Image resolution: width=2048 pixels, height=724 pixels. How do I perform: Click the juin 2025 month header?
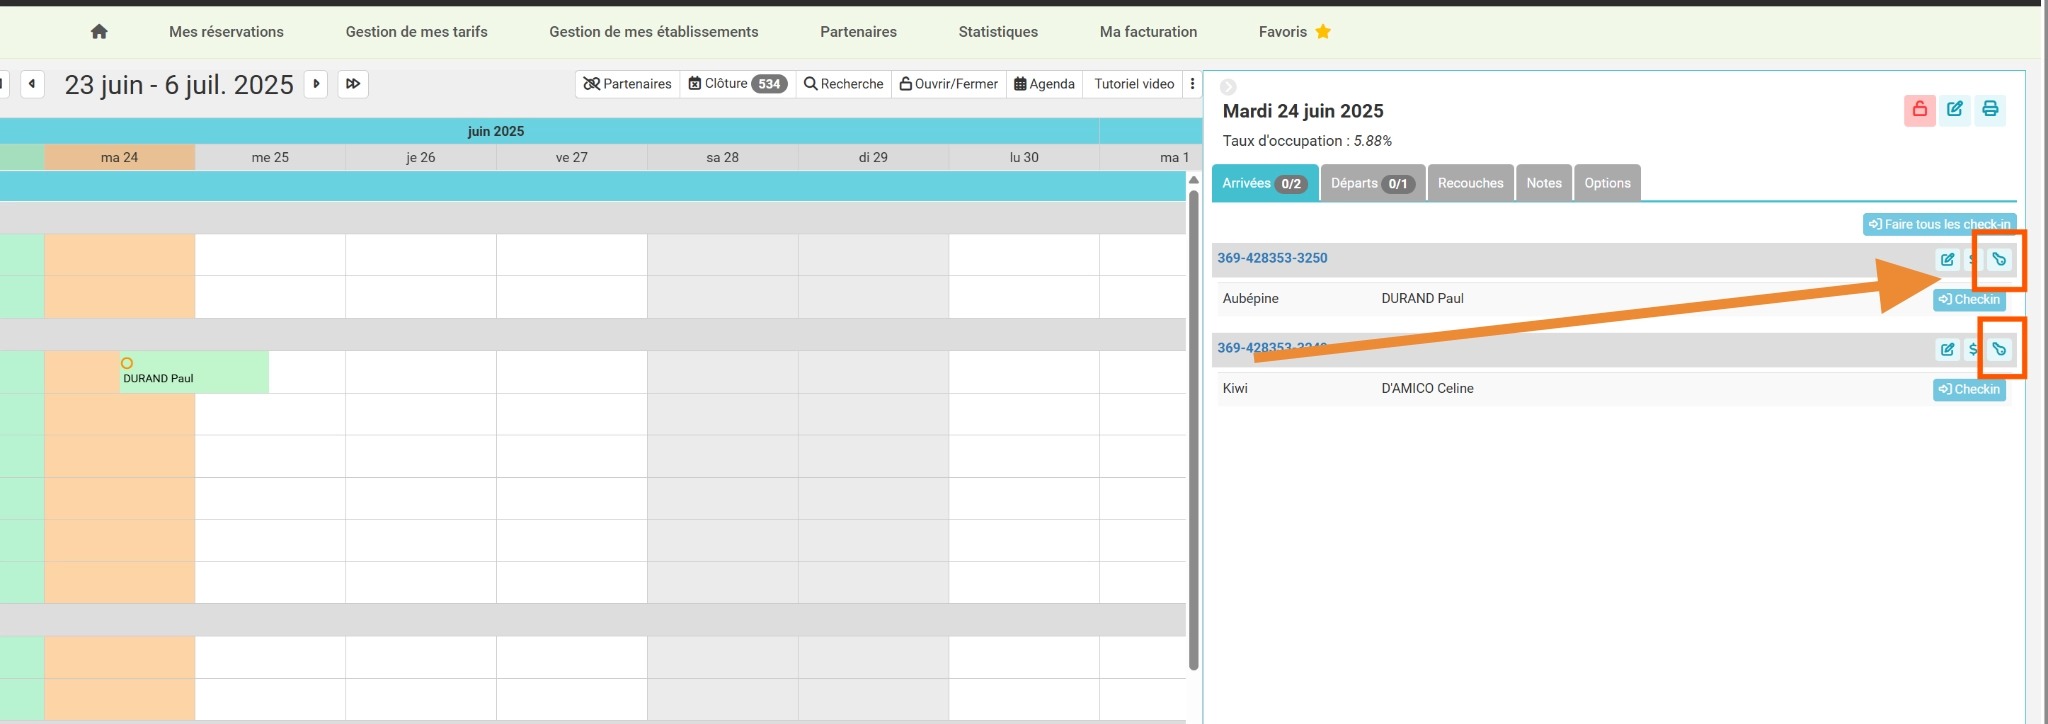coord(496,131)
